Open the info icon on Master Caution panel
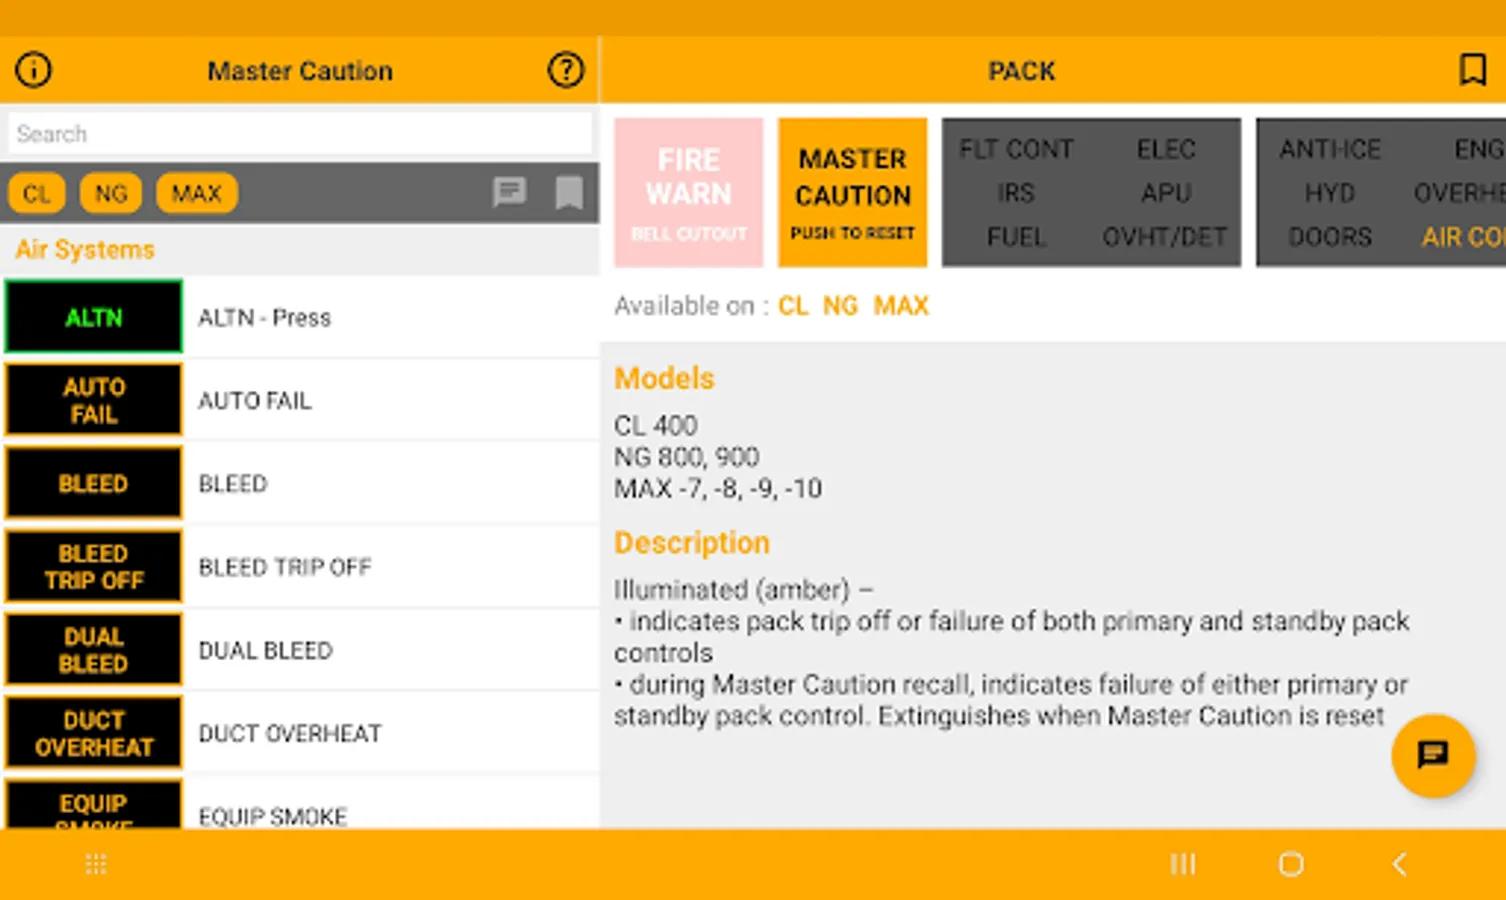 pyautogui.click(x=31, y=69)
